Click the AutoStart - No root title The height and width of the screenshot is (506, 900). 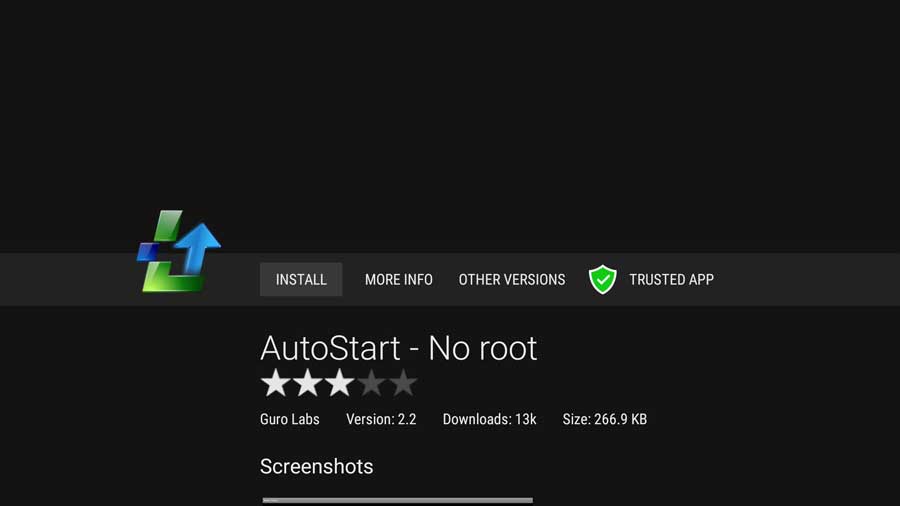(x=398, y=348)
